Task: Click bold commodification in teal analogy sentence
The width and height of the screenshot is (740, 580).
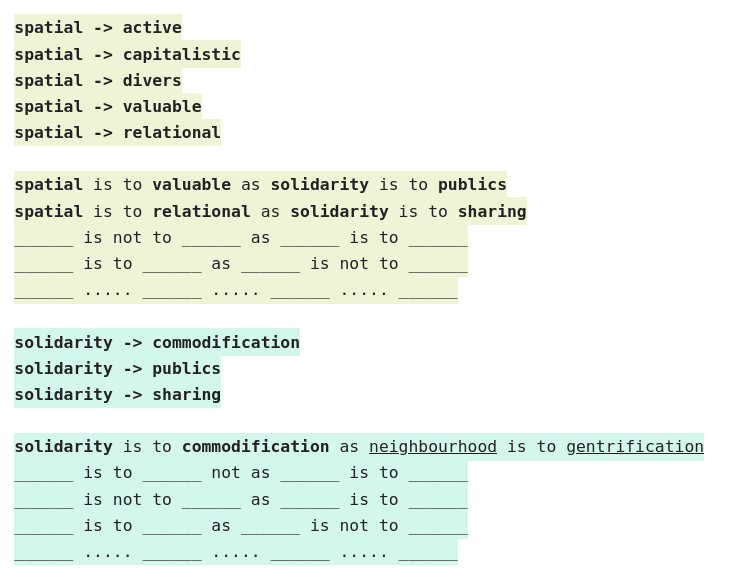Action: (255, 446)
